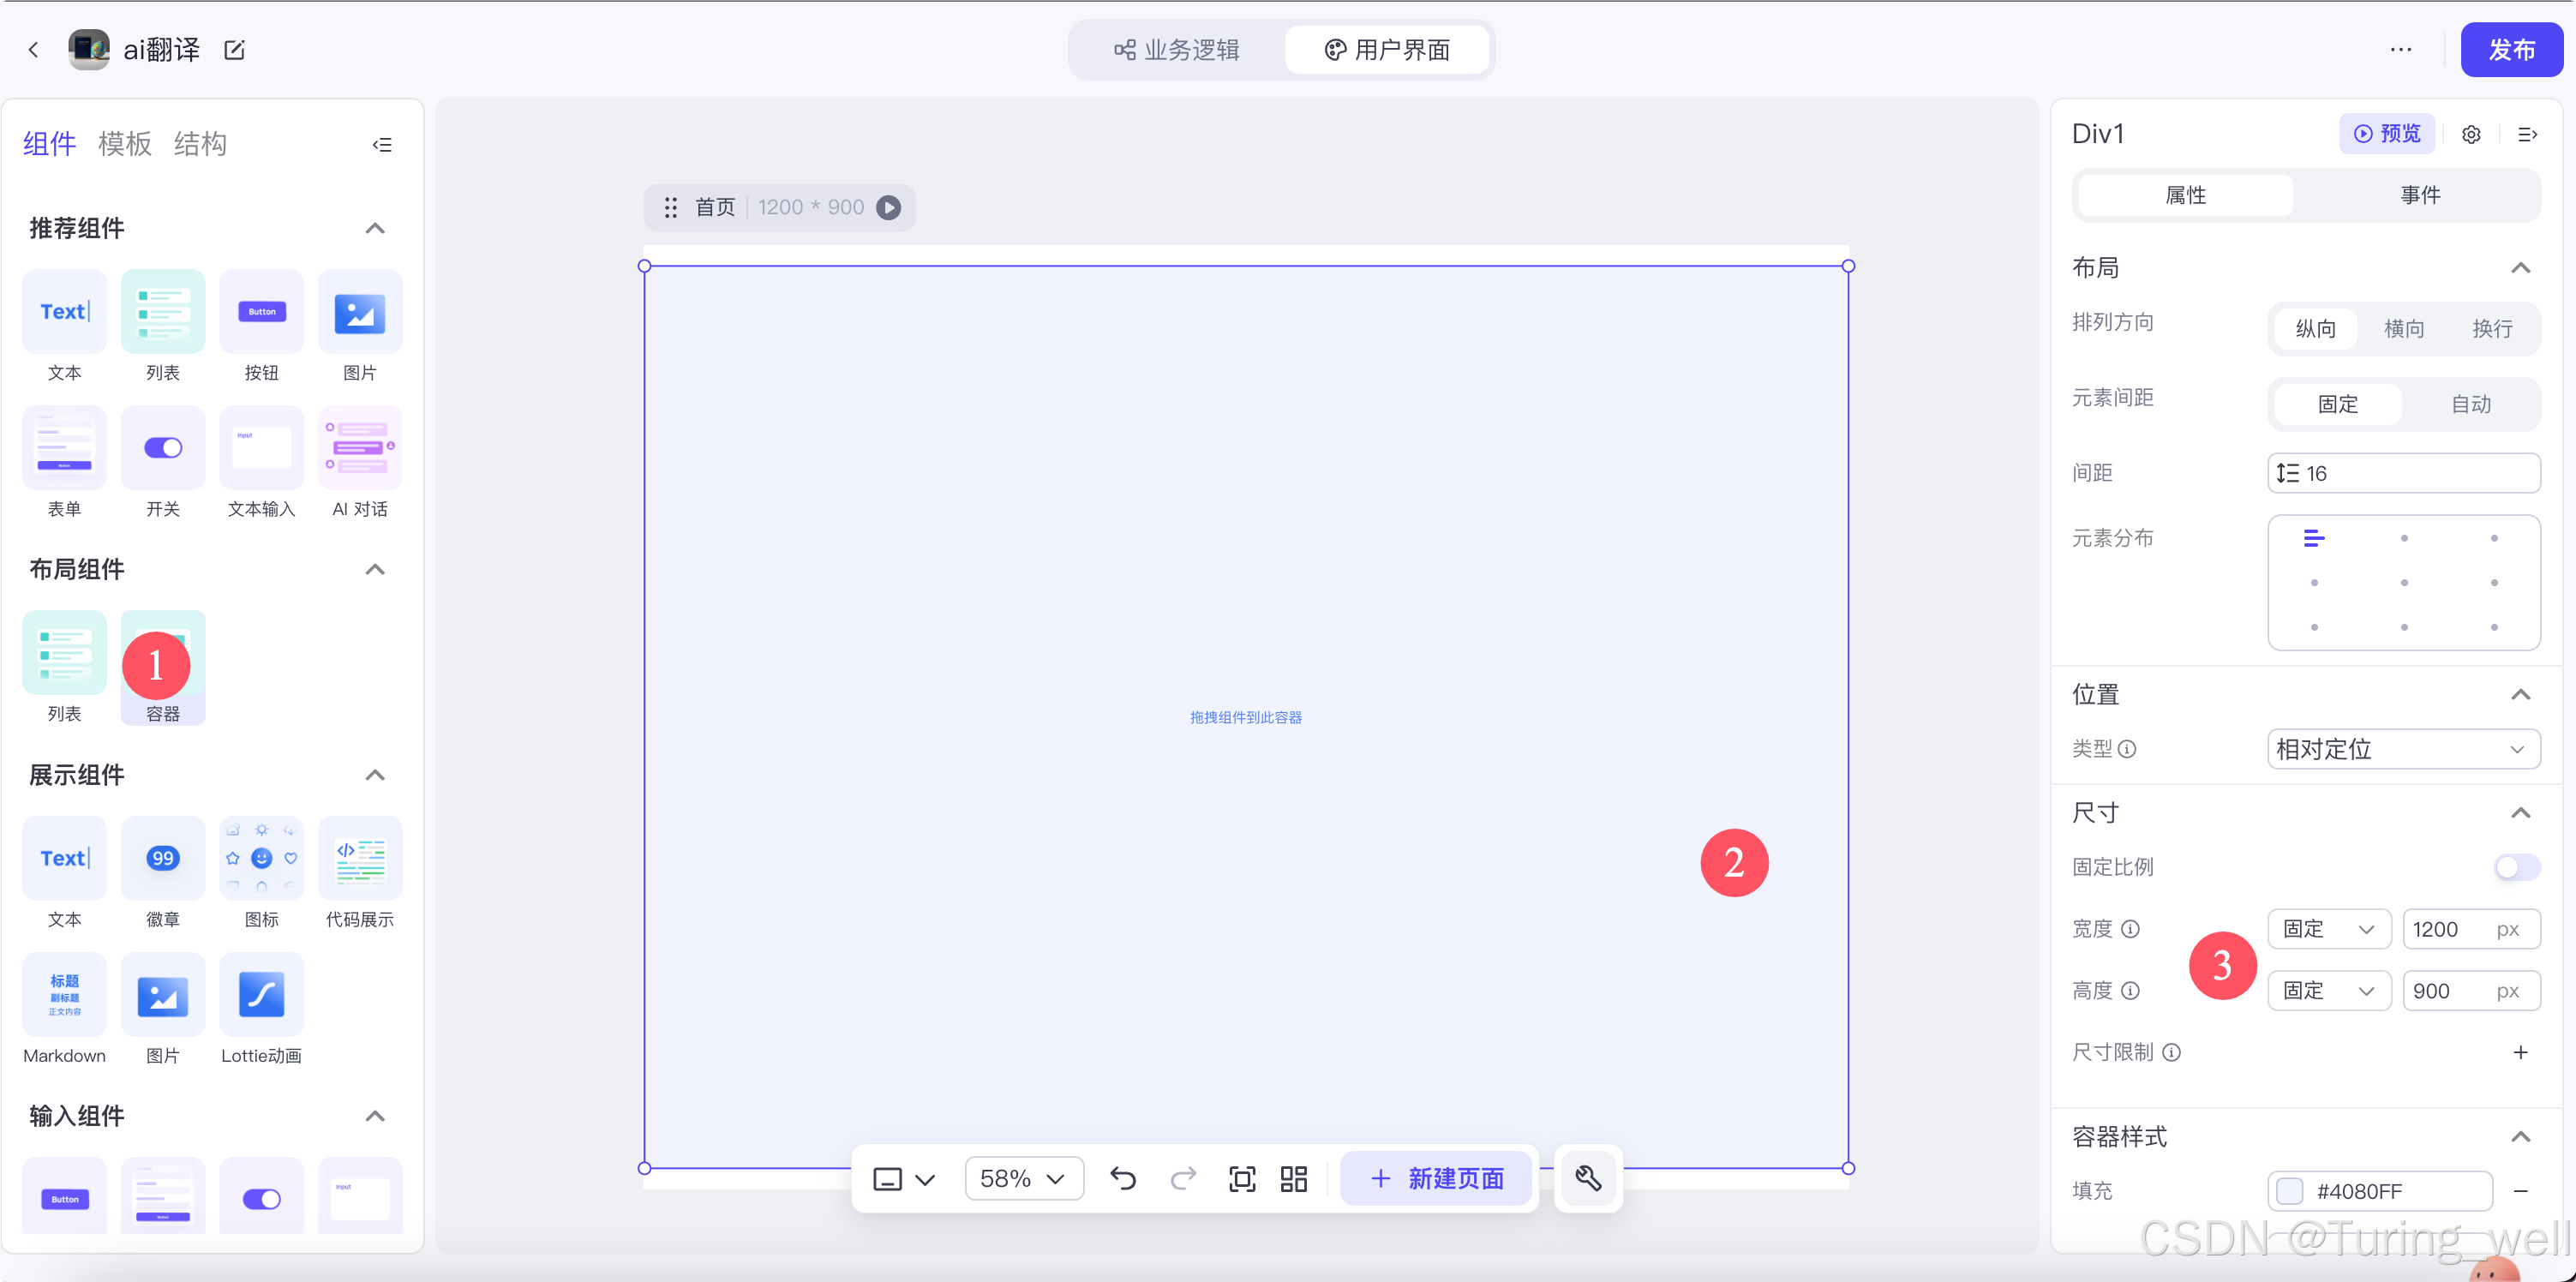Screen dimensions: 2576x1282
Task: Click the 发布 publish button
Action: [2510, 50]
